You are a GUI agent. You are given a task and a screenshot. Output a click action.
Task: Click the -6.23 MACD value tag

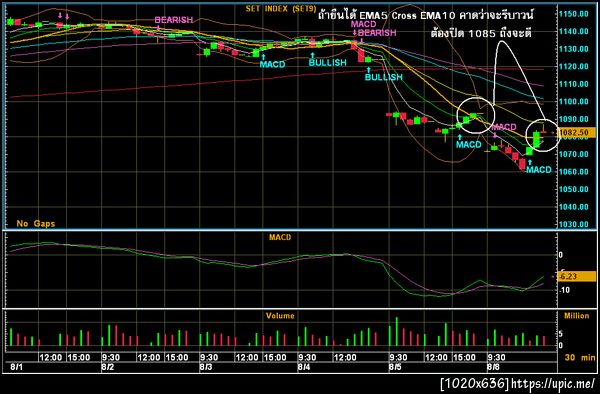577,276
